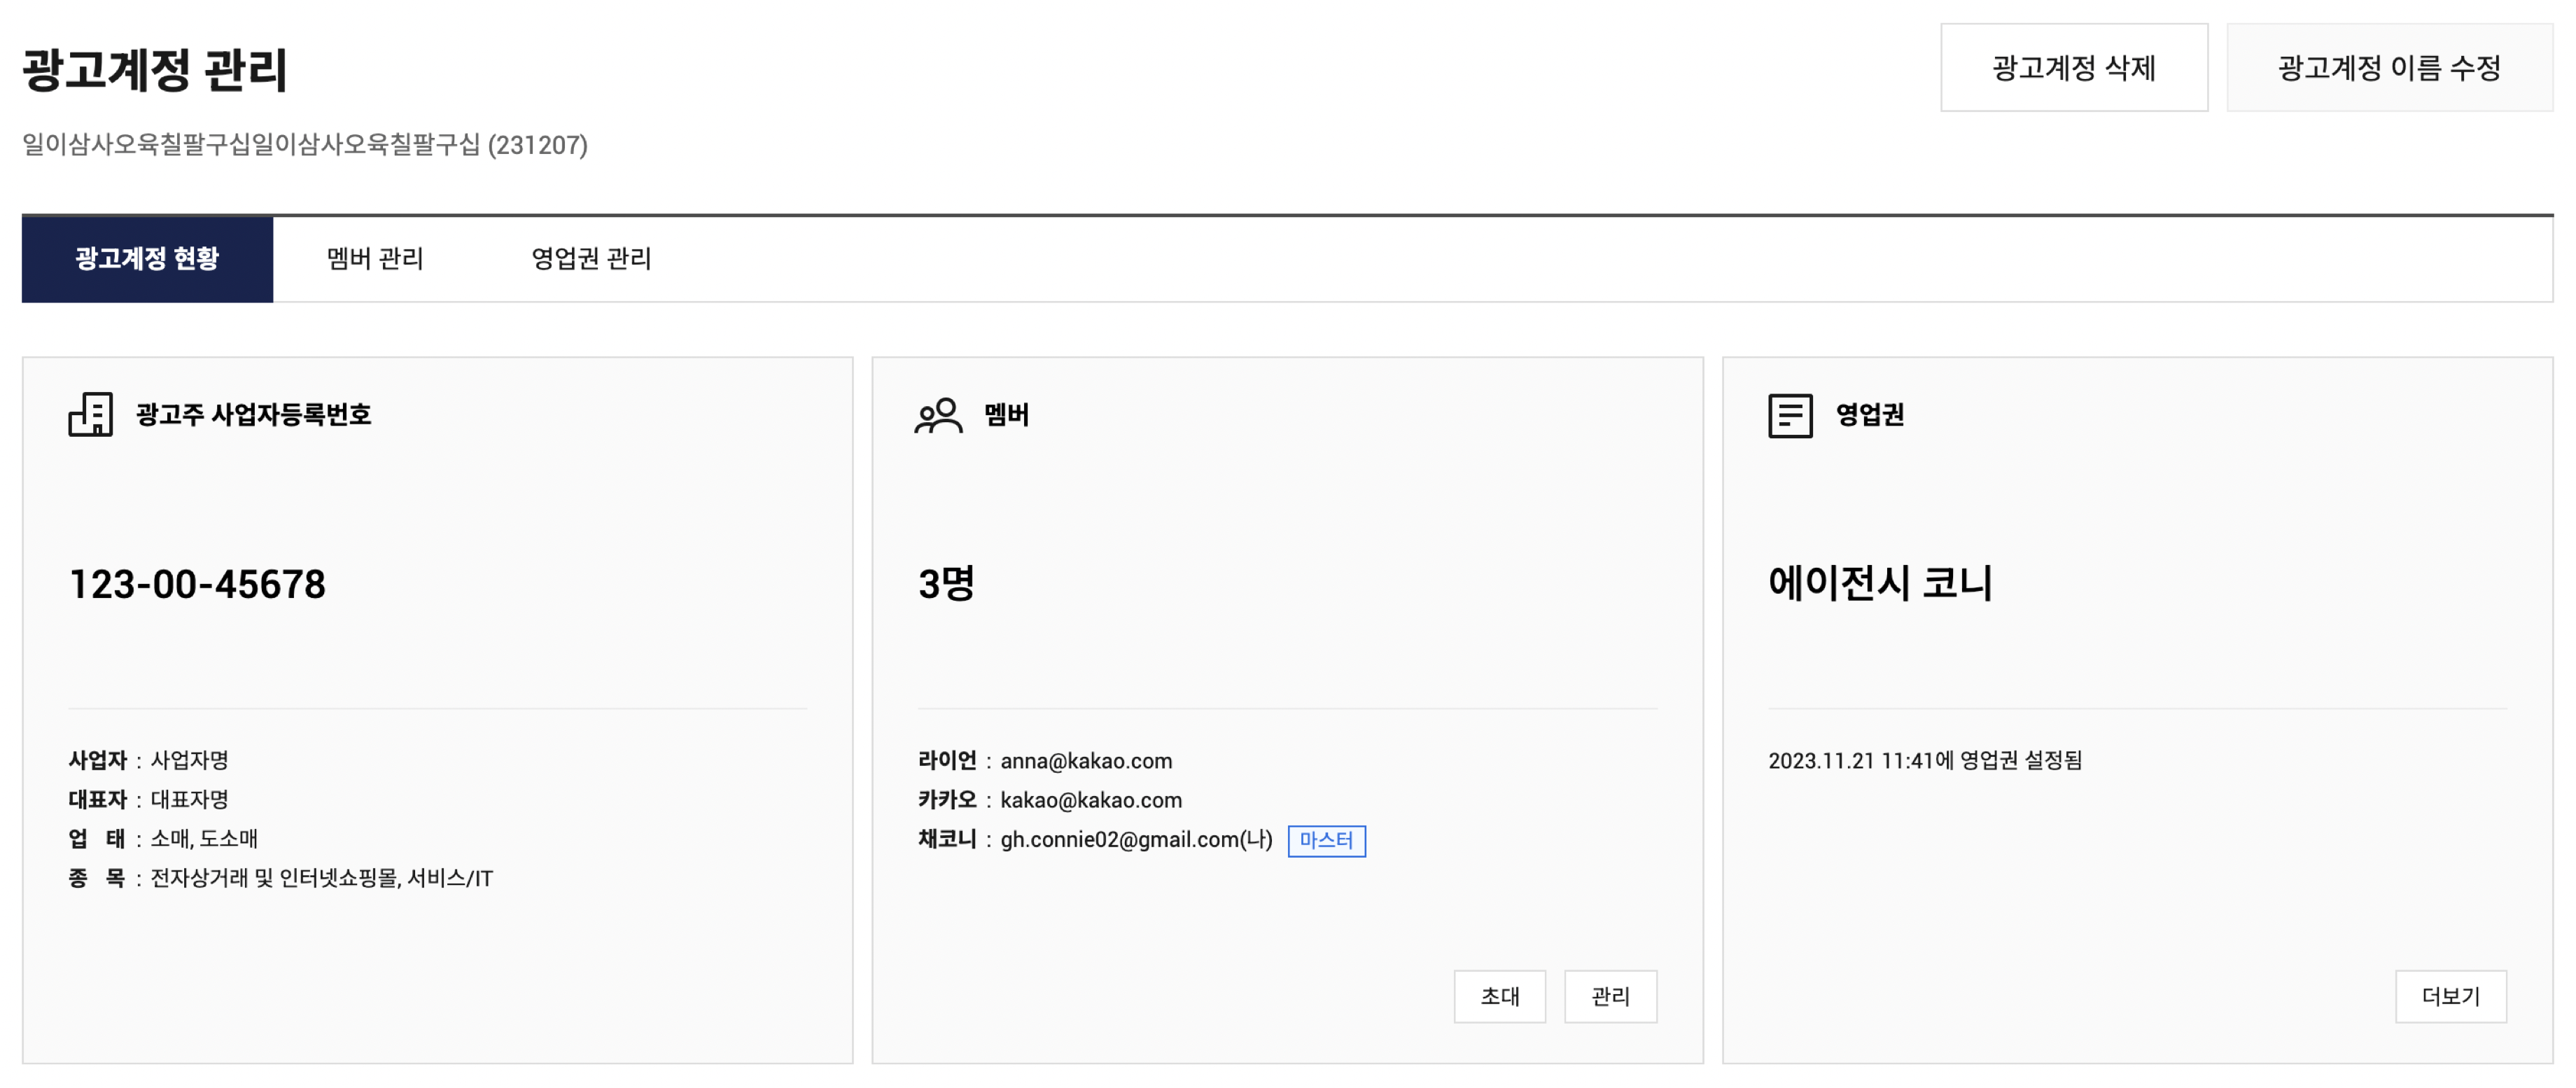2576x1088 pixels.
Task: Click the people icon beside 멤버
Action: (x=938, y=415)
